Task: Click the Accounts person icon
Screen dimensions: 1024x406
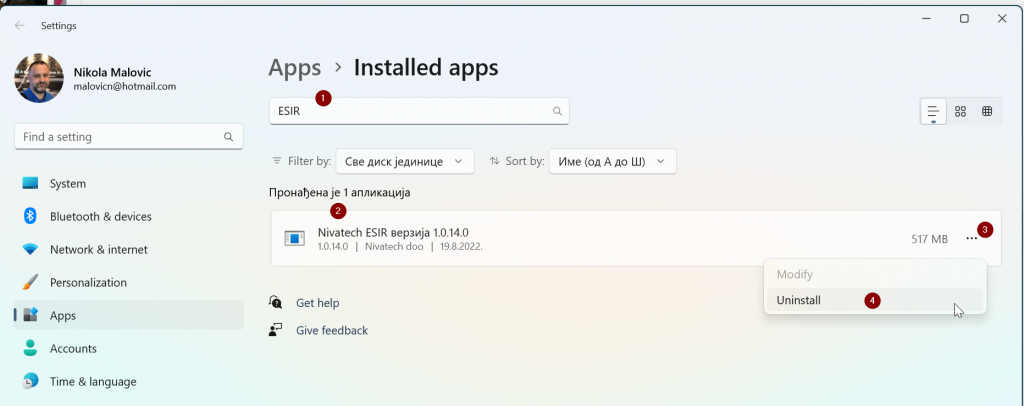Action: tap(30, 348)
